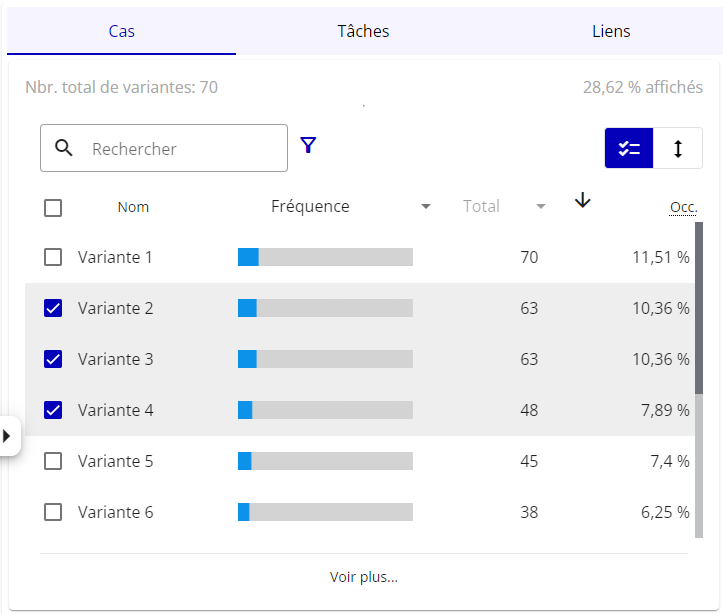Screen dimensions: 723x614
Task: Click the Voir plus... link
Action: [x=364, y=577]
